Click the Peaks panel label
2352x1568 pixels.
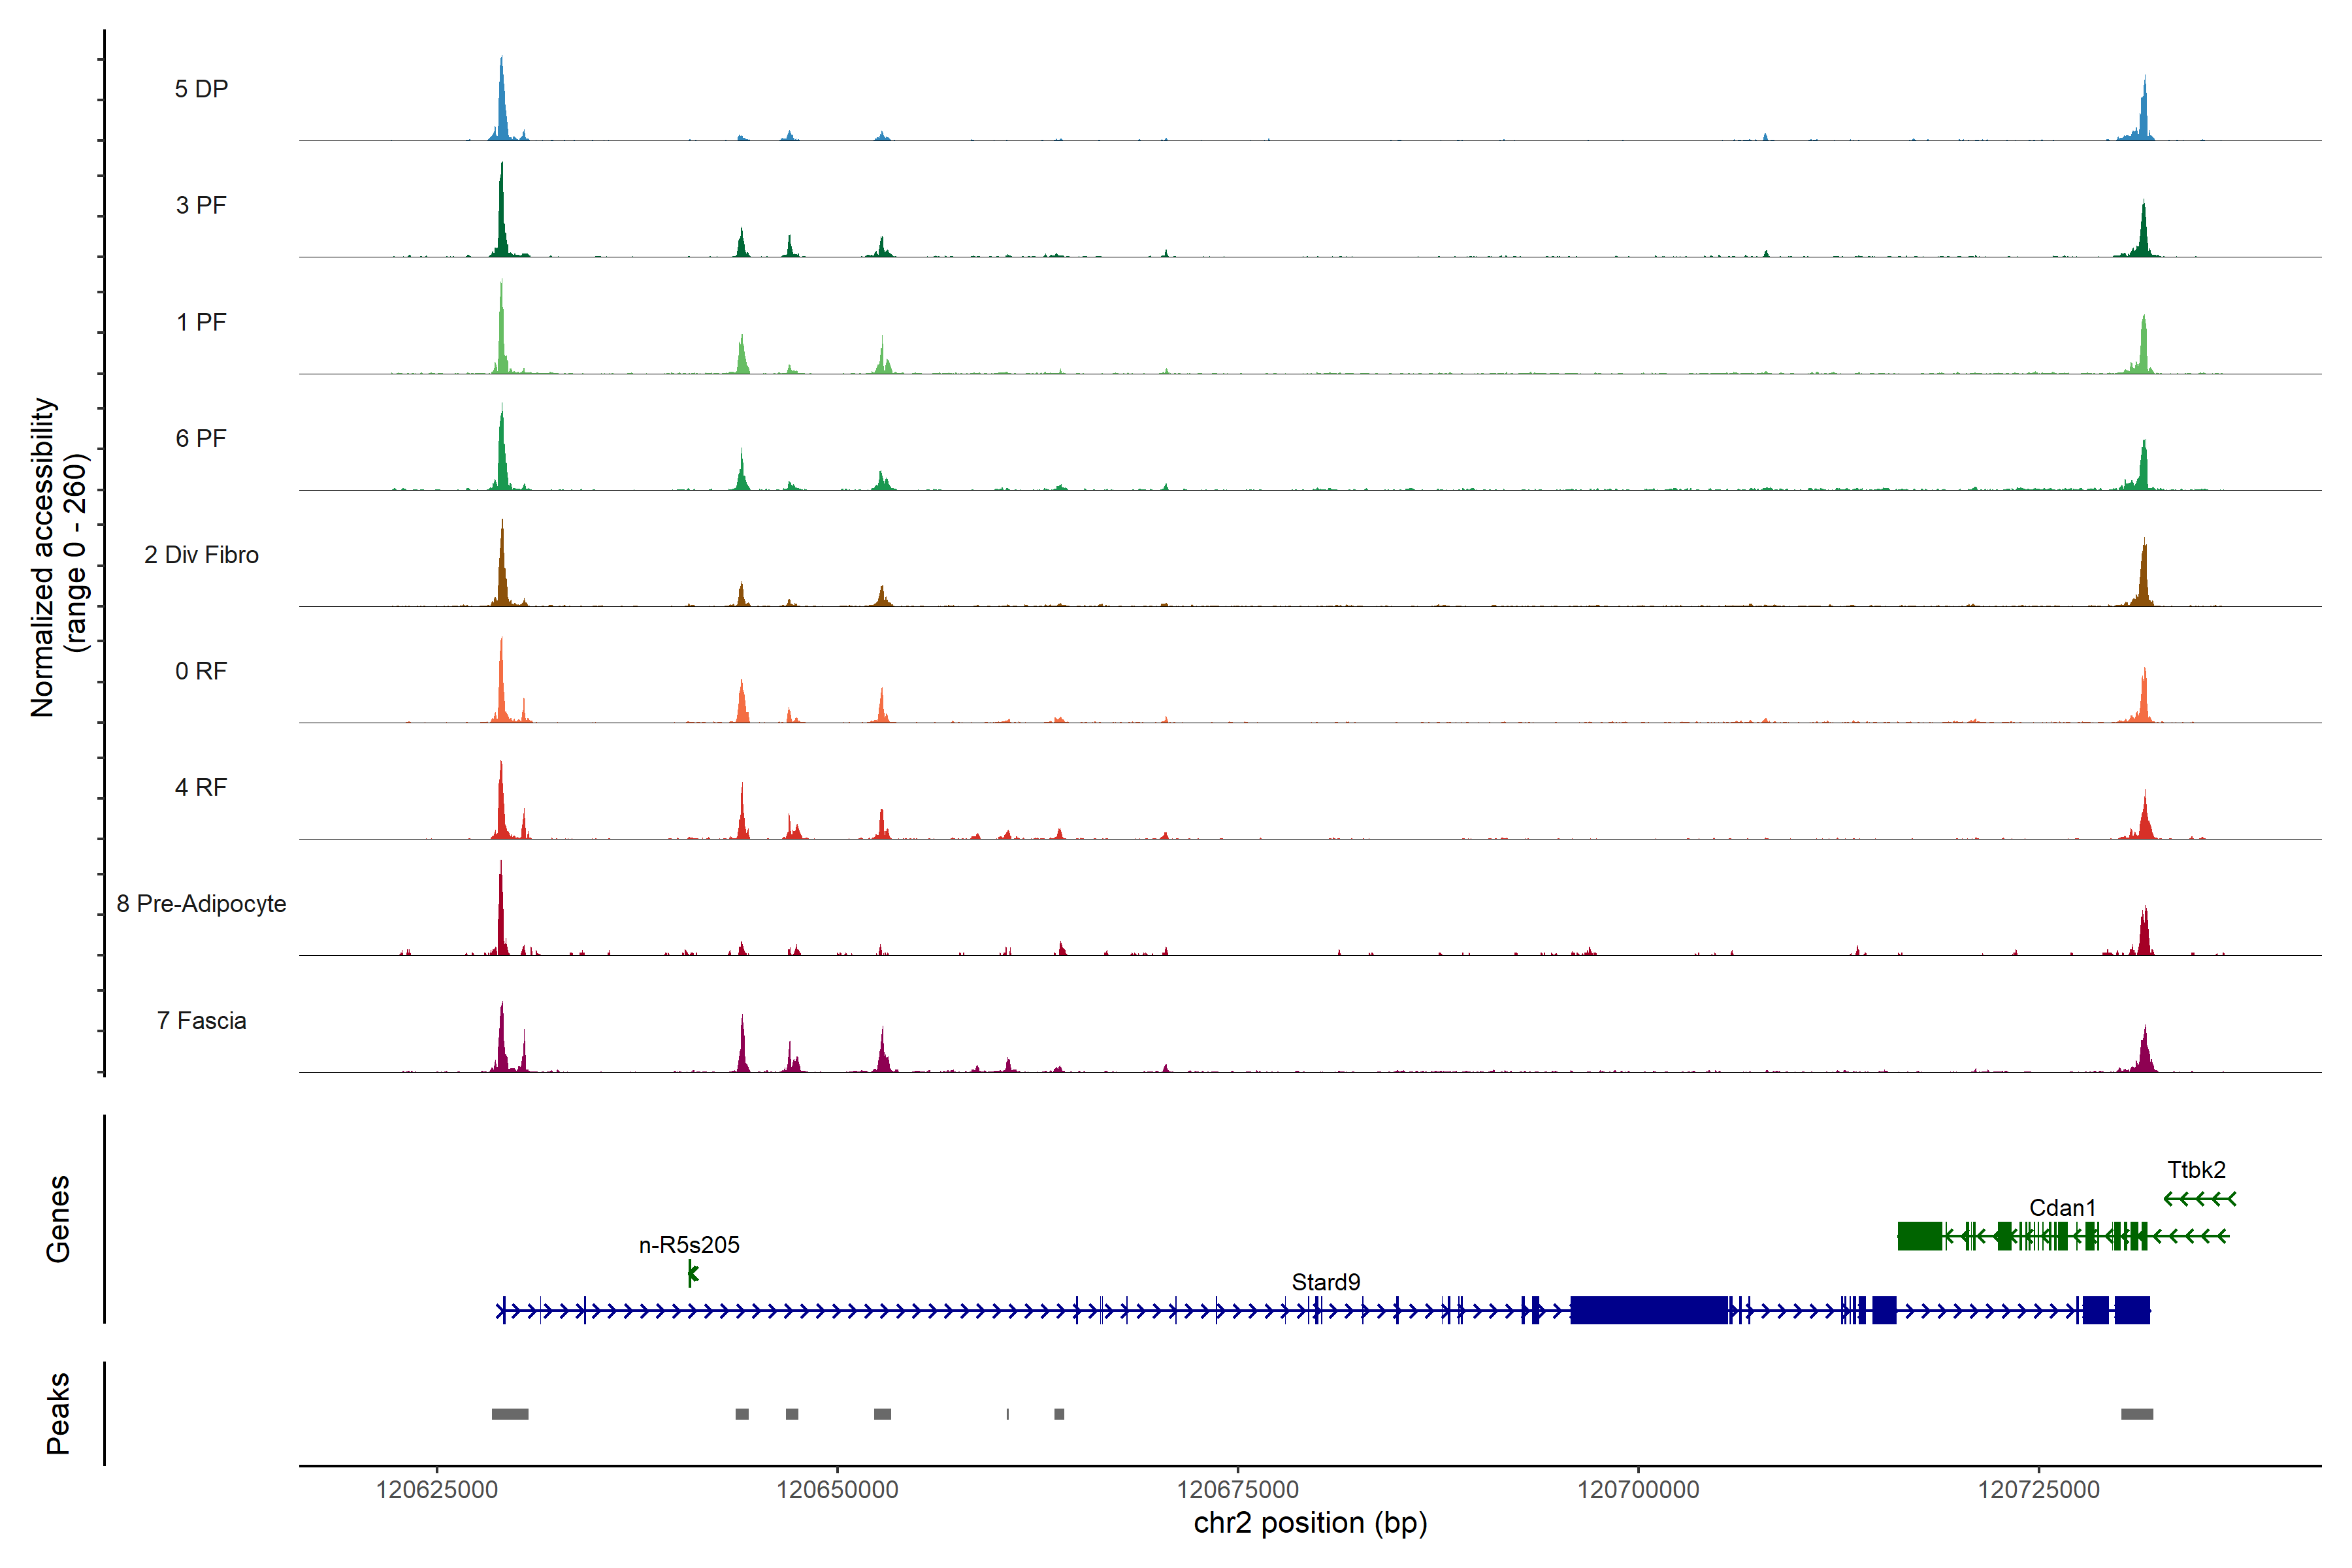click(x=58, y=1413)
